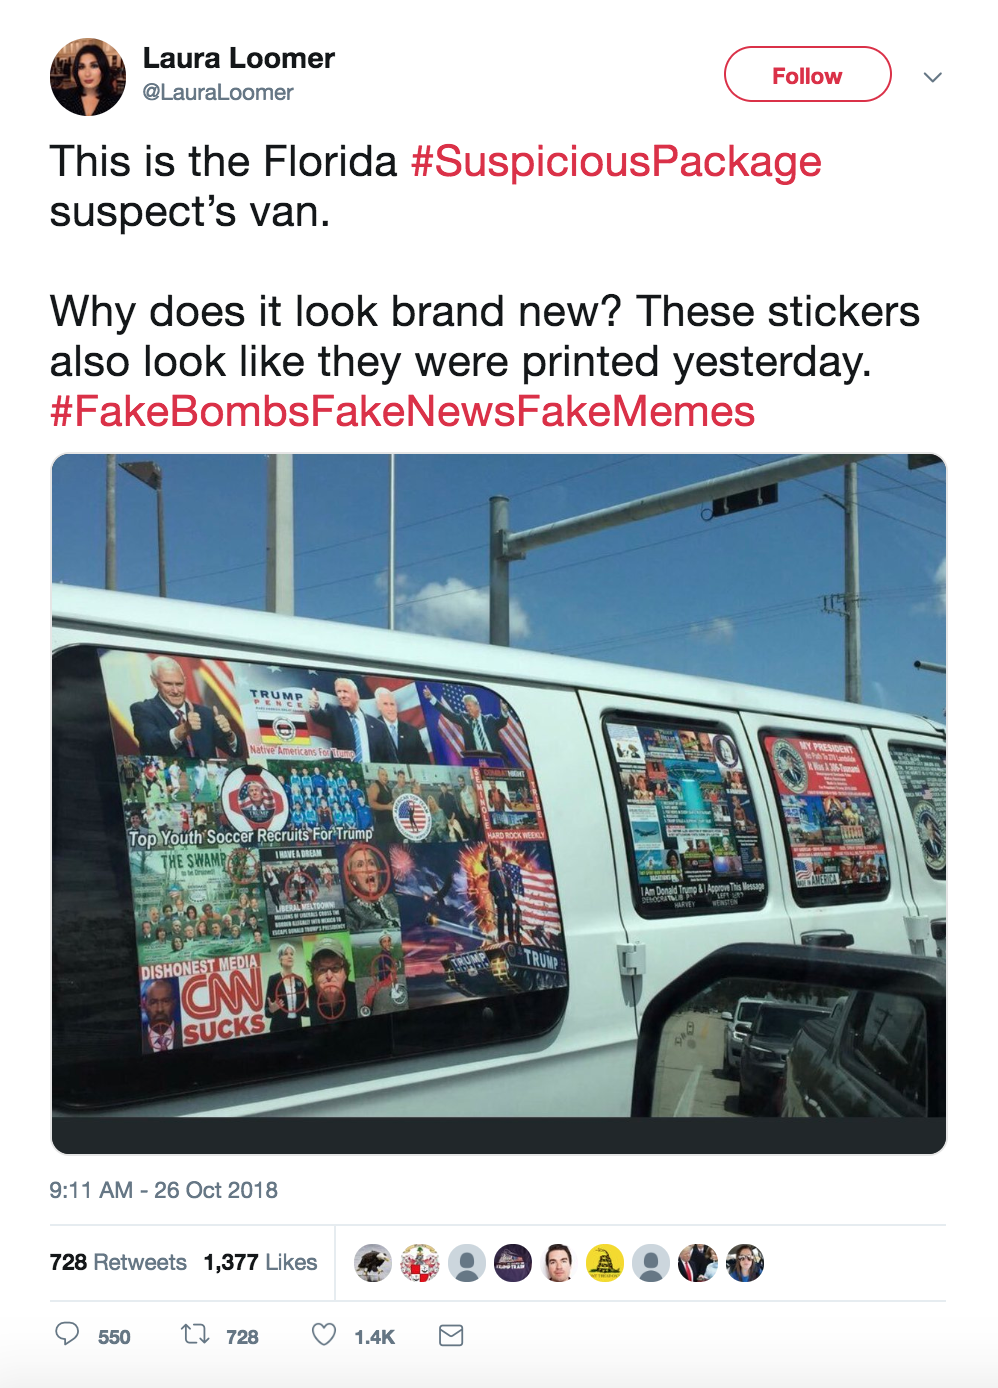
Task: Click the retweet arrows icon
Action: [x=194, y=1334]
